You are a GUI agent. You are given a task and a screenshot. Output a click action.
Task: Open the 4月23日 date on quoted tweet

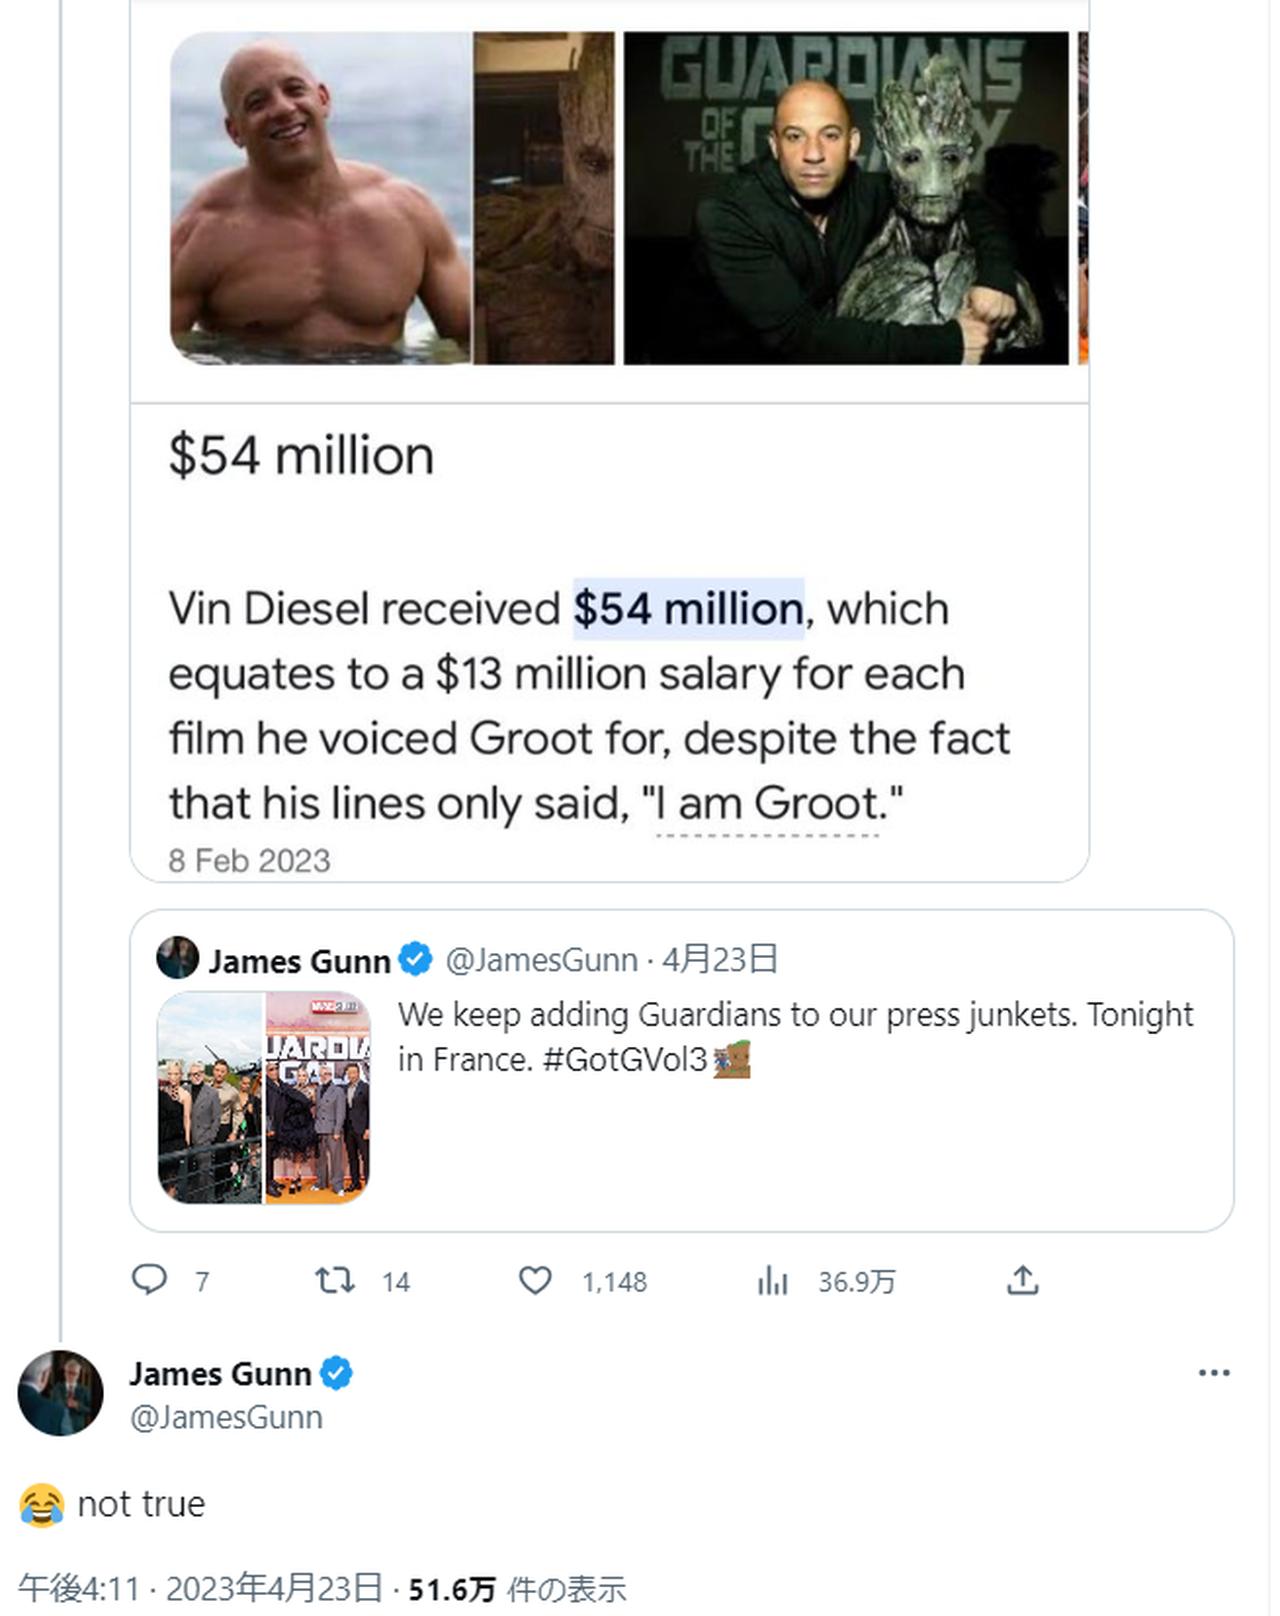720,960
